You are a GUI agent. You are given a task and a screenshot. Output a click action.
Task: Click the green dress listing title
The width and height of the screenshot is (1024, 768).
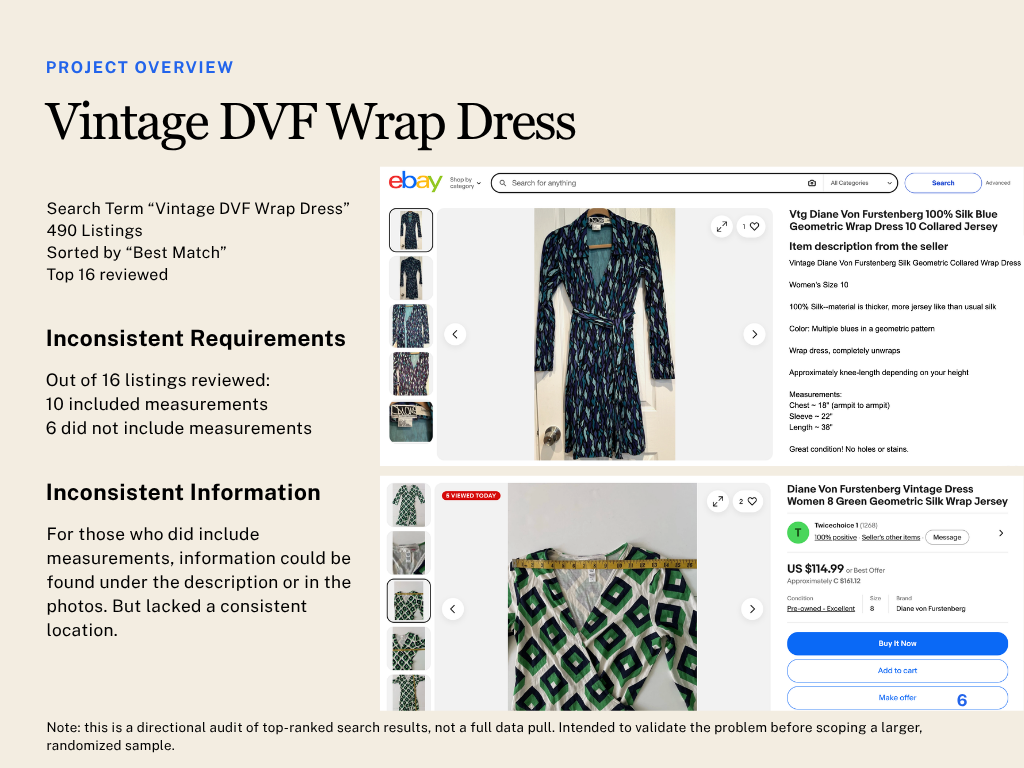pyautogui.click(x=897, y=495)
